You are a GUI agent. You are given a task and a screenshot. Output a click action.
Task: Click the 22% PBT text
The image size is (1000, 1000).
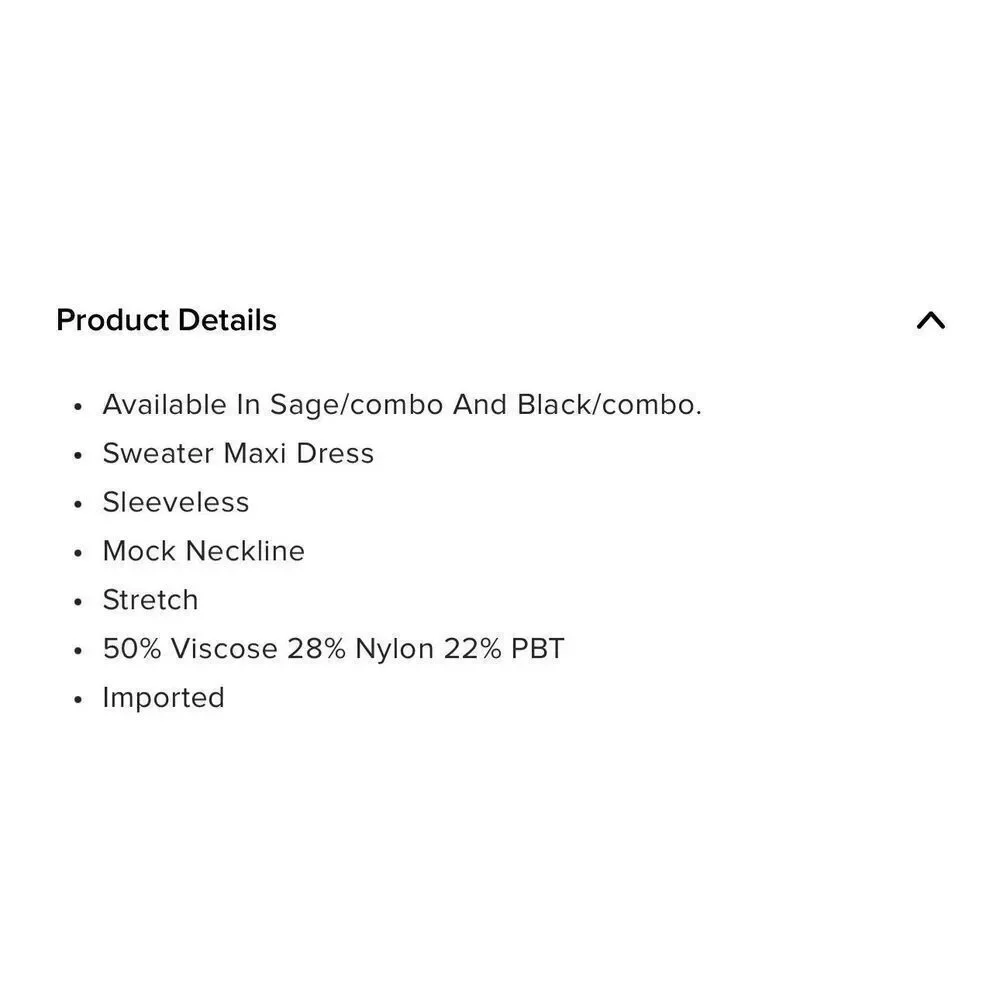pyautogui.click(x=504, y=649)
